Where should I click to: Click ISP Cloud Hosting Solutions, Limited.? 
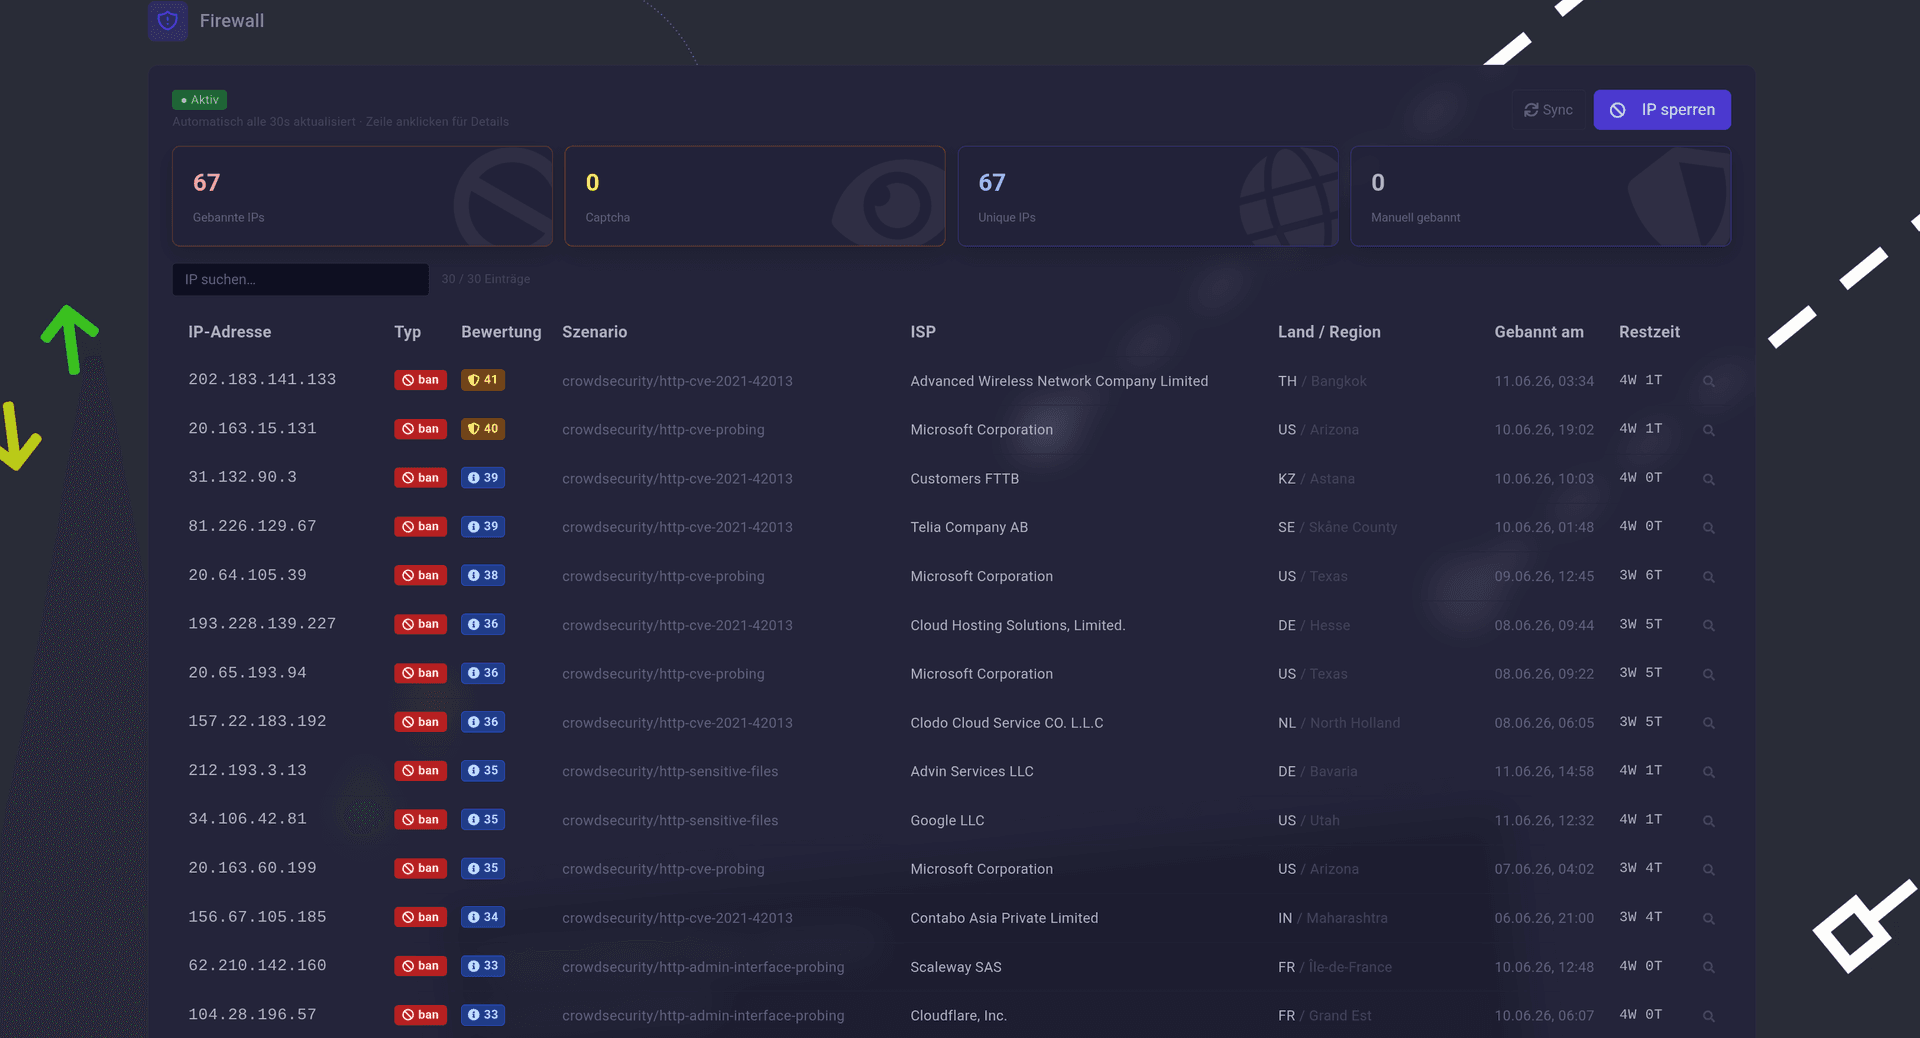tap(1018, 625)
